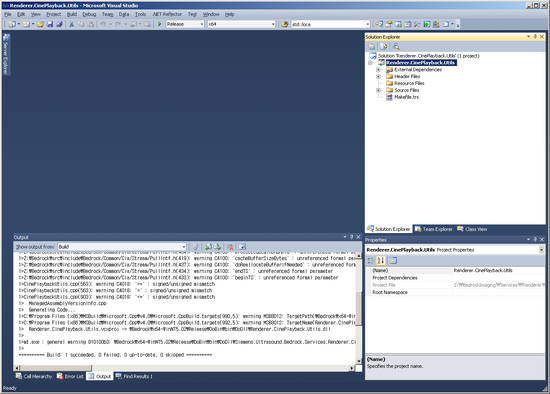
Task: Click the Toolbox wrench icon in main toolbar
Action: point(417,24)
